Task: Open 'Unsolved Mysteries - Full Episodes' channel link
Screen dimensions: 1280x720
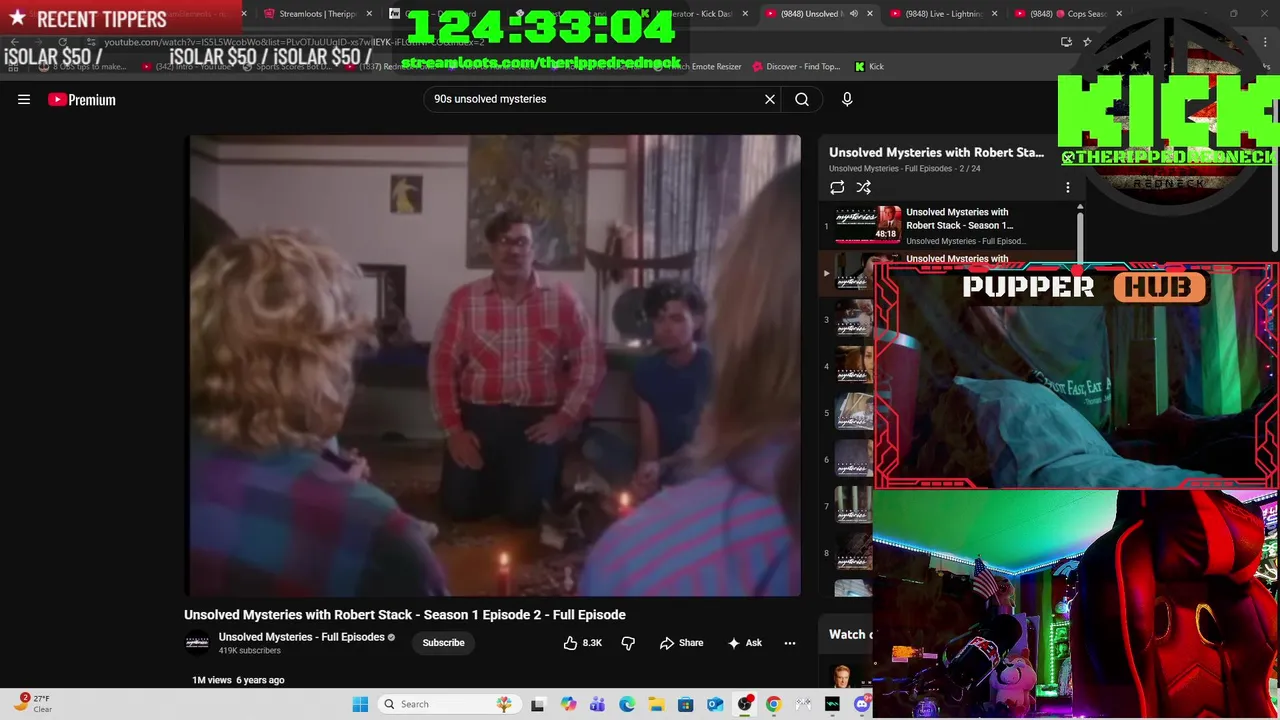Action: tap(301, 637)
